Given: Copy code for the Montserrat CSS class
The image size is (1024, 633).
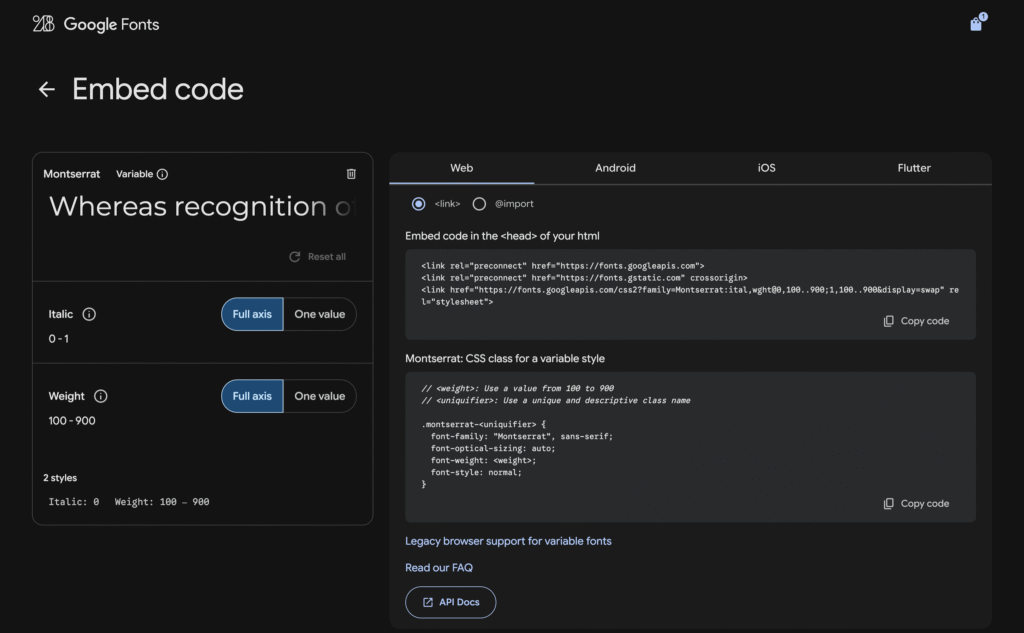Looking at the screenshot, I should click(x=916, y=504).
